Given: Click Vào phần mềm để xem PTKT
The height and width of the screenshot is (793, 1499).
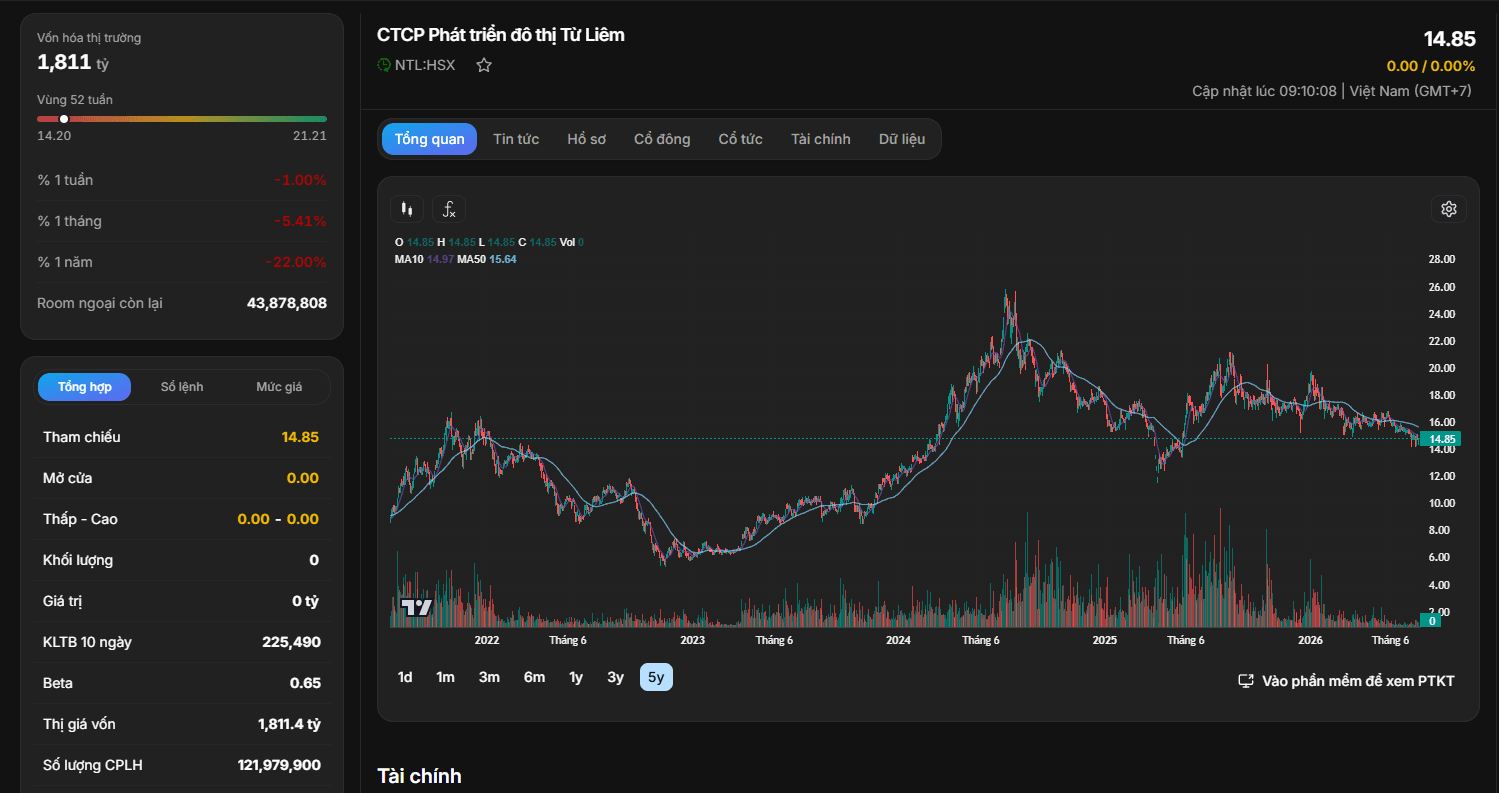Looking at the screenshot, I should [x=1358, y=681].
